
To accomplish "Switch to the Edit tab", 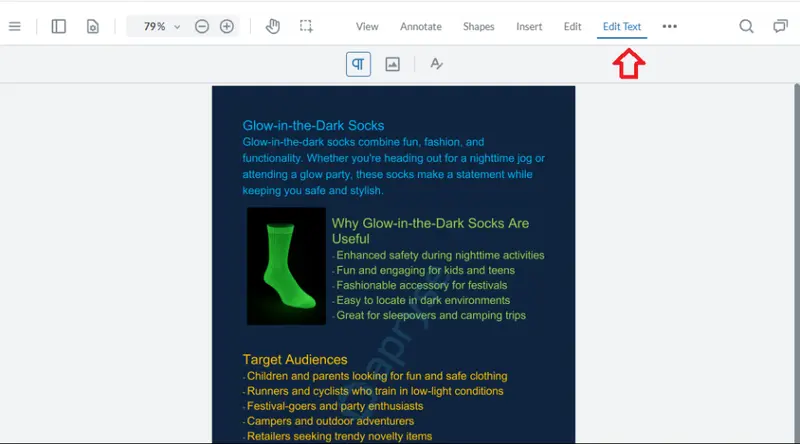I will [572, 27].
